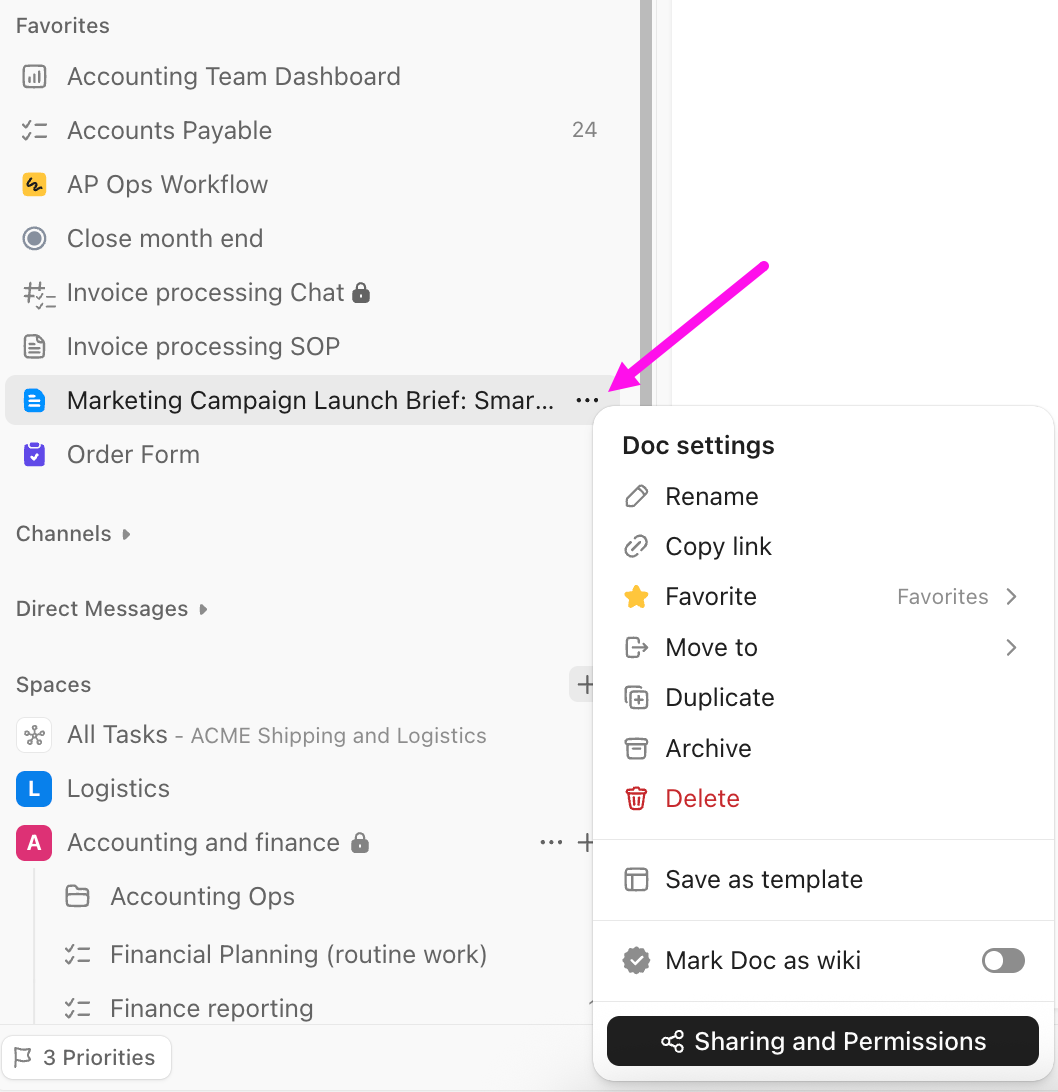Open the Invoice processing SOP doc icon
The height and width of the screenshot is (1092, 1058).
[x=33, y=346]
